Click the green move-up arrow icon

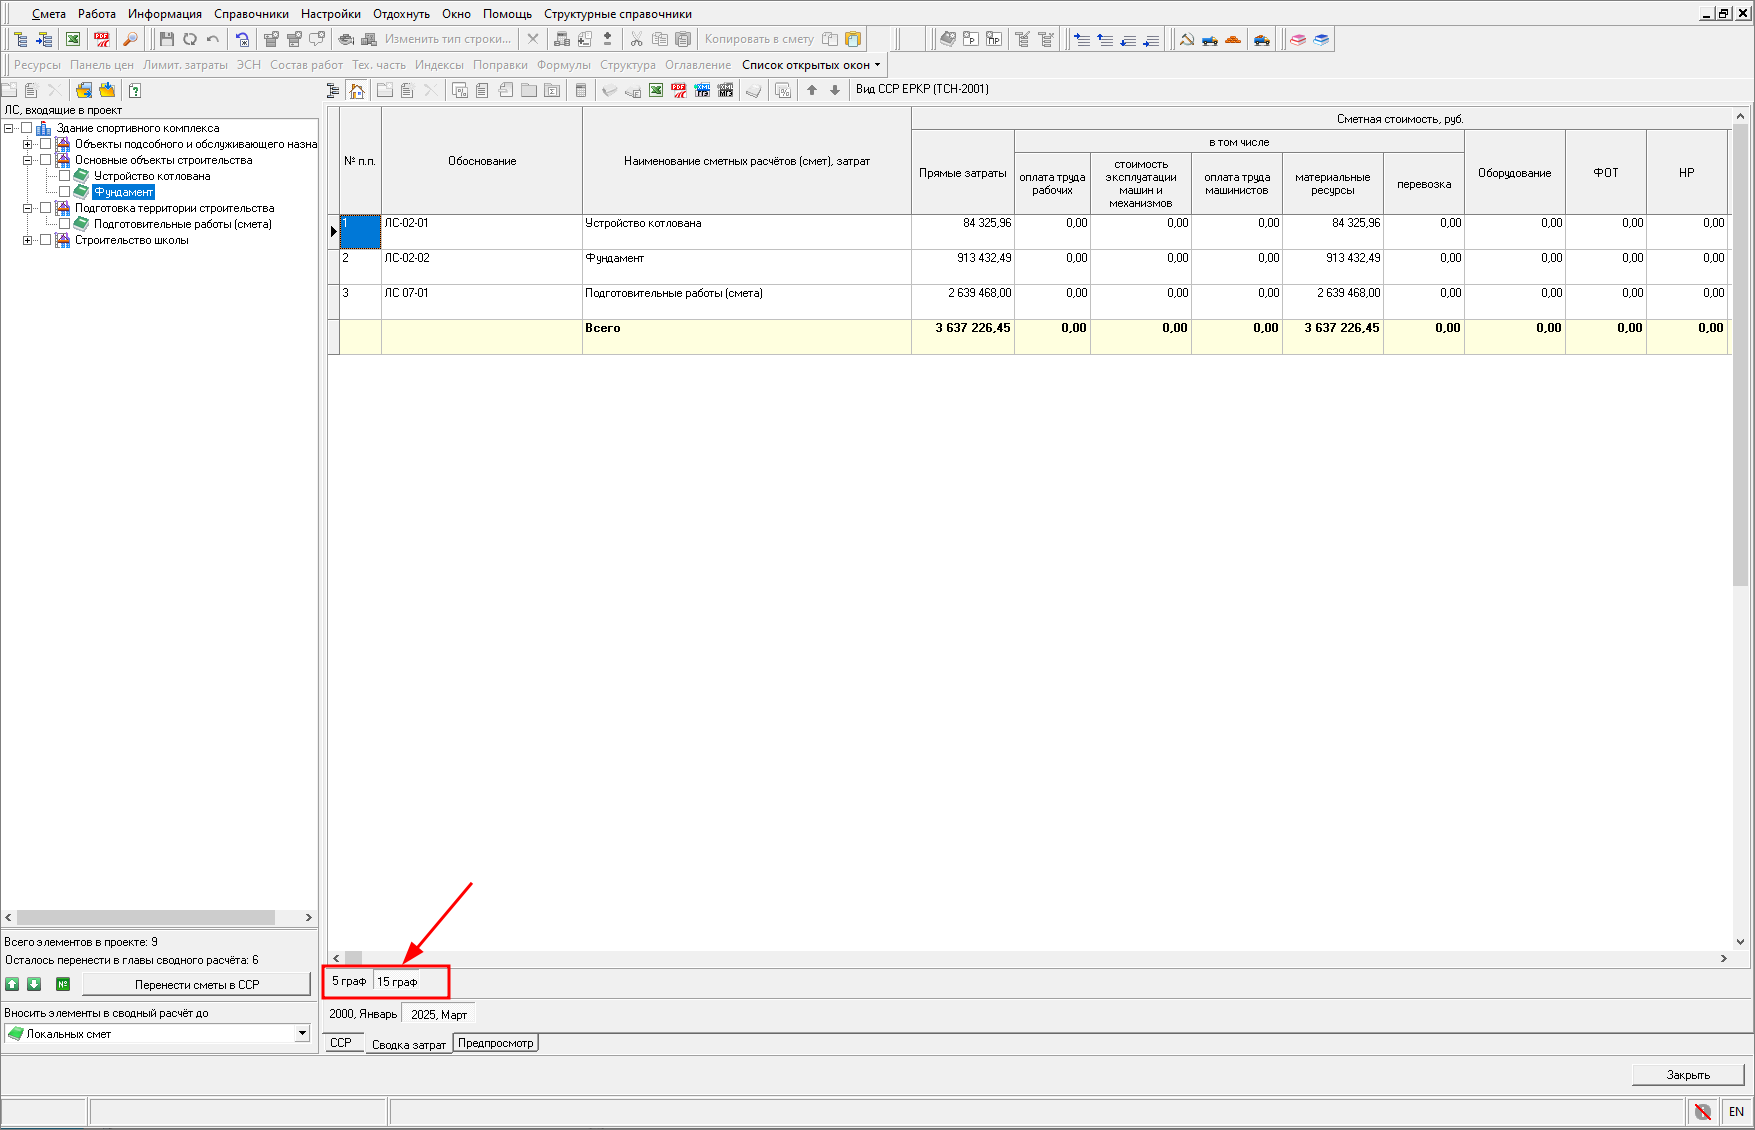12,984
